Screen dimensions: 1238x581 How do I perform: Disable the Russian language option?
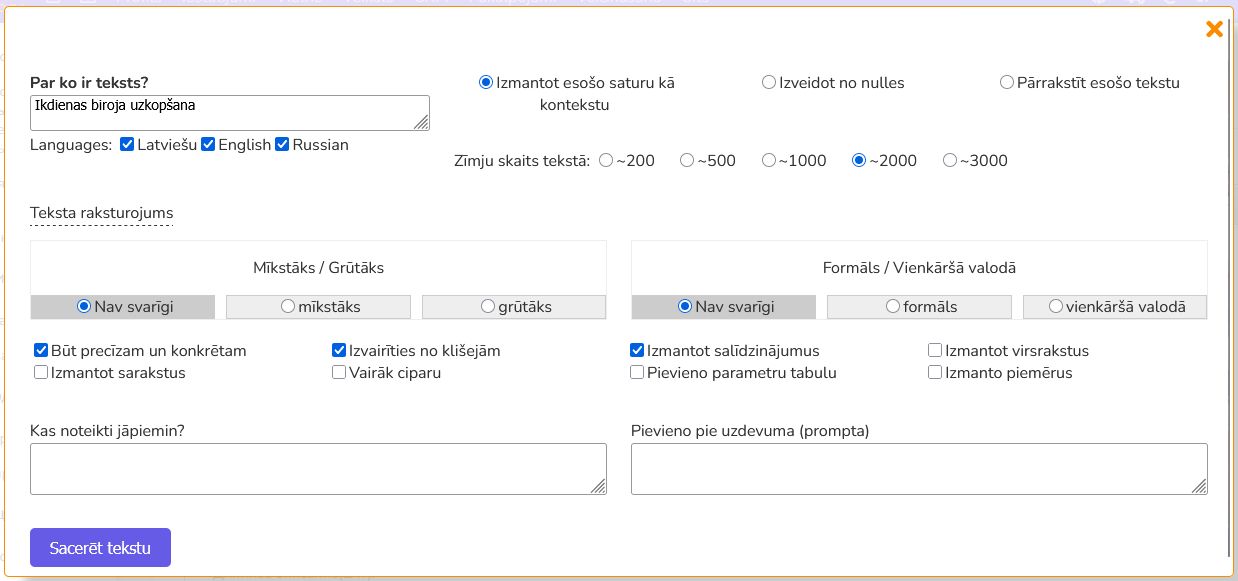pos(281,144)
